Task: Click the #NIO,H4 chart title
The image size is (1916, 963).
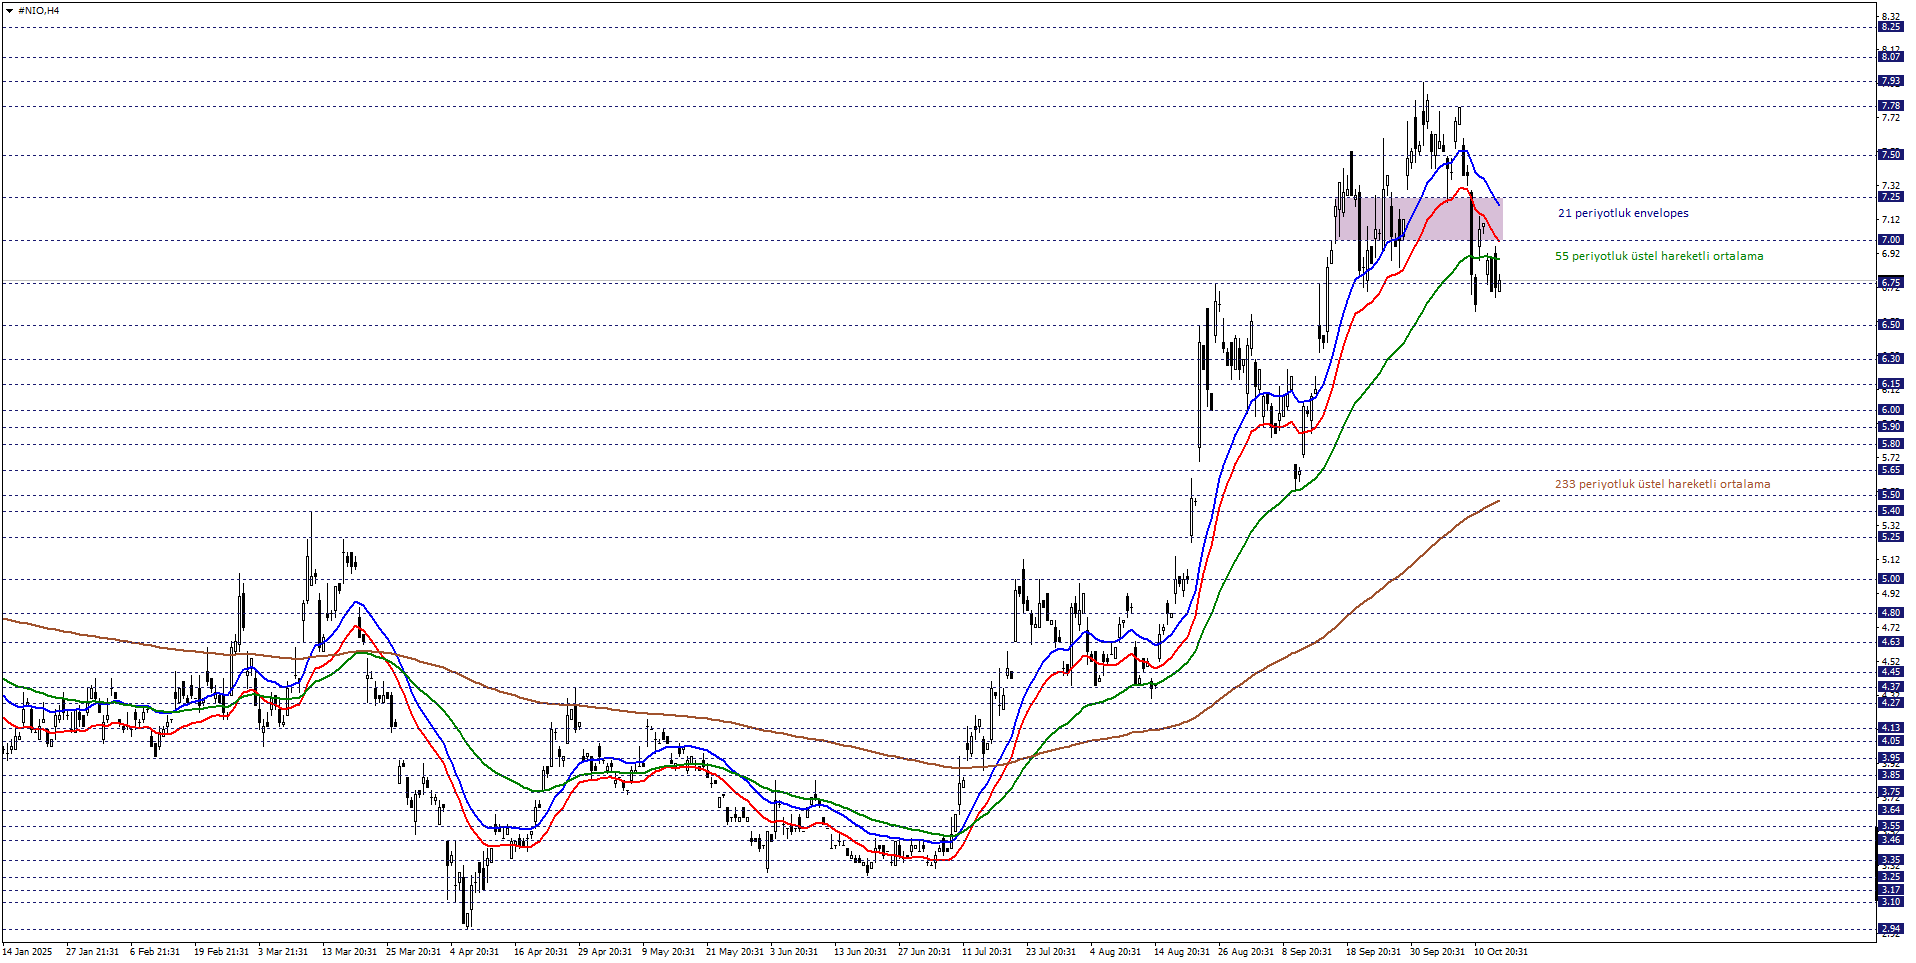Action: [38, 11]
